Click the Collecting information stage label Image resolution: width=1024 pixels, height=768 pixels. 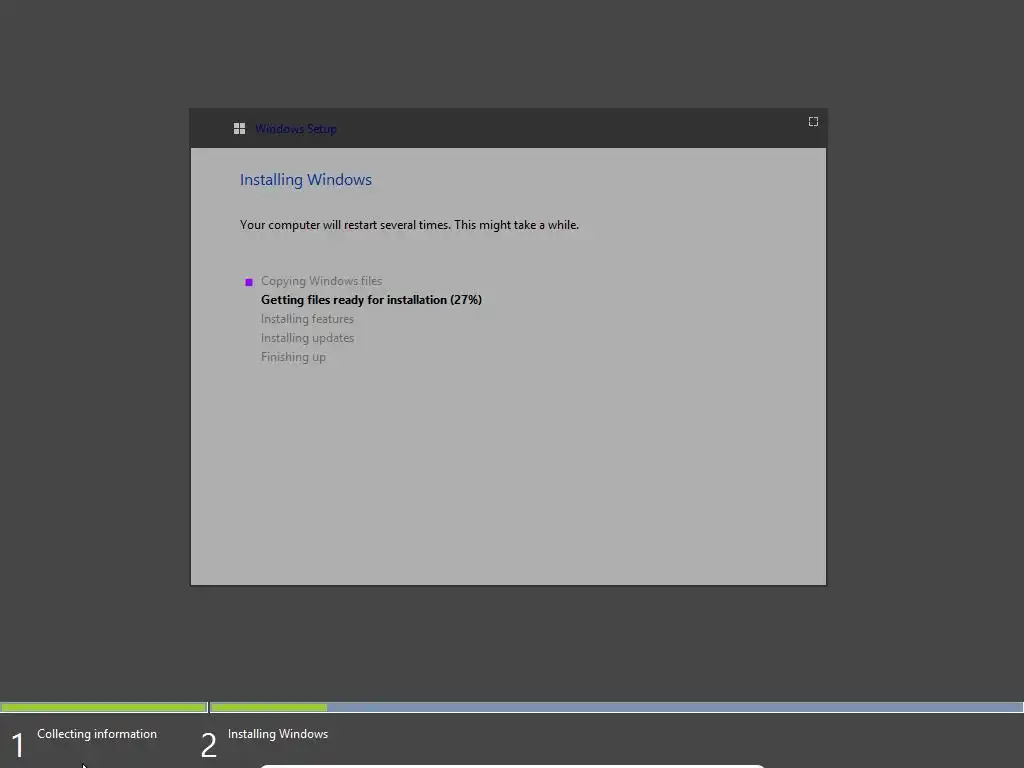97,734
